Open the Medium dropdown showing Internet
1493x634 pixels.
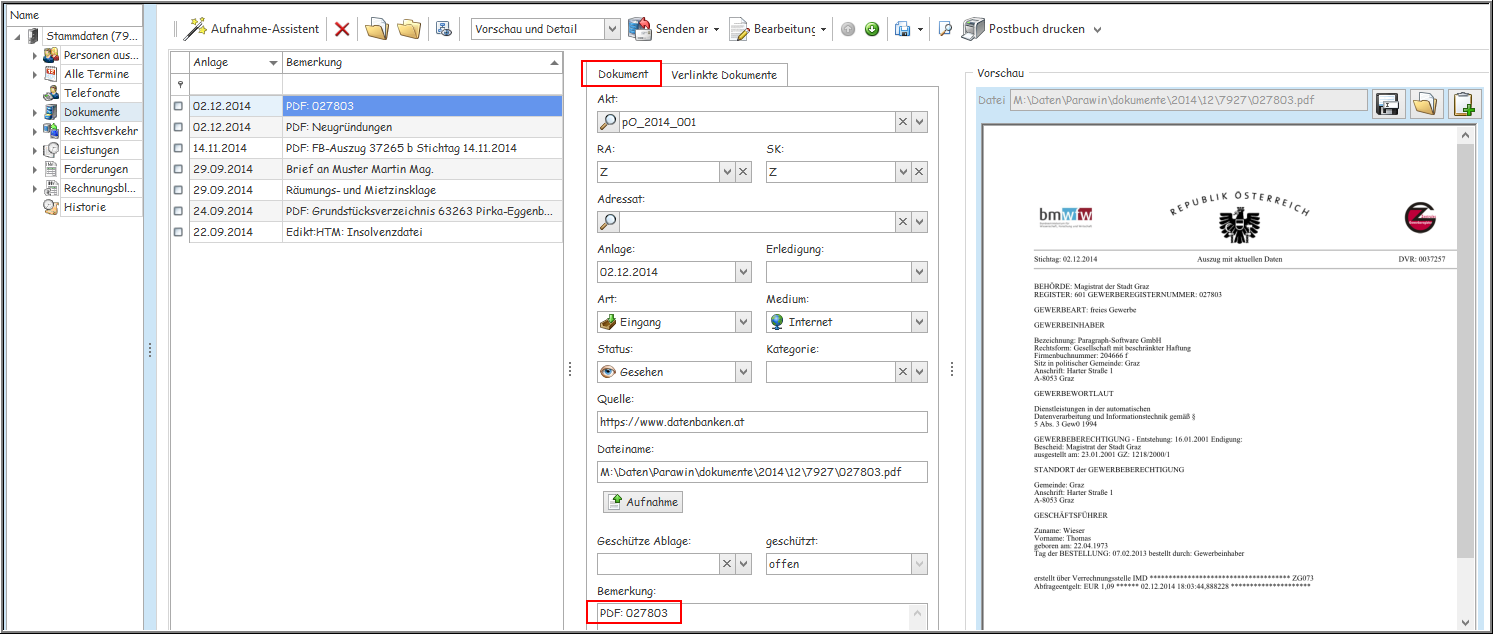point(919,322)
